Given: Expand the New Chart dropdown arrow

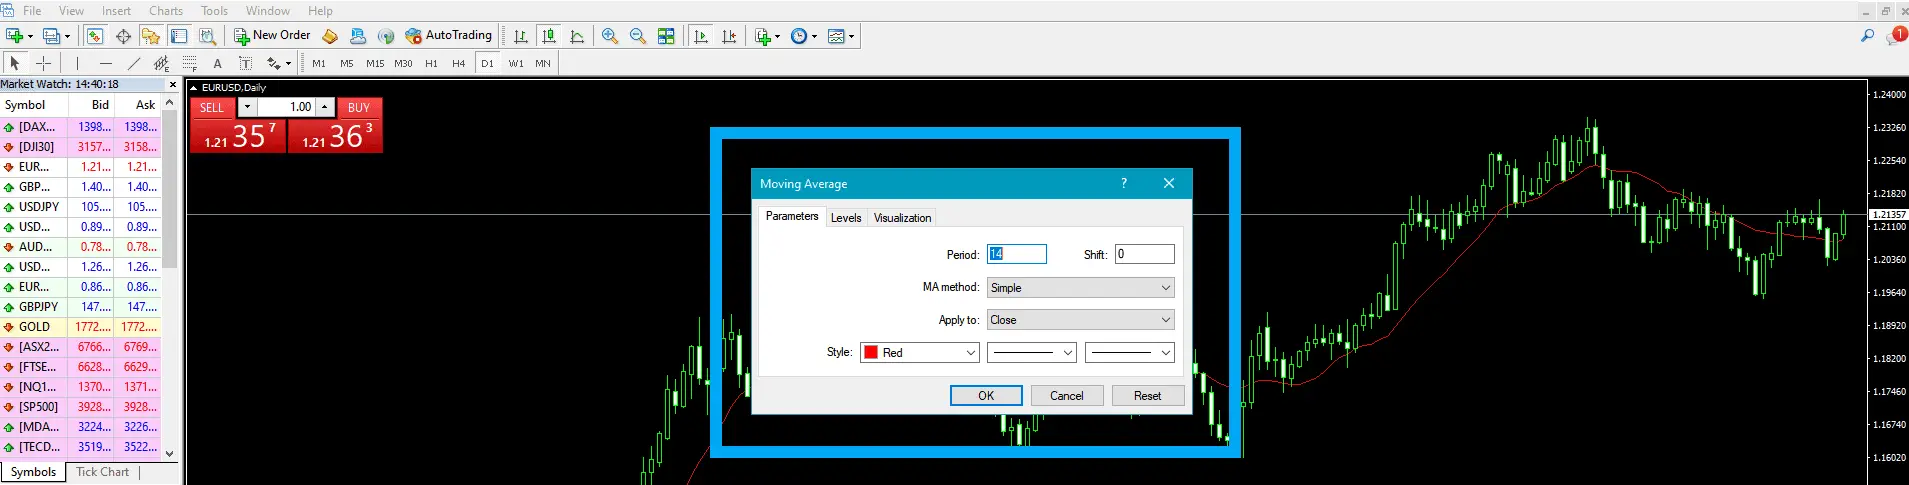Looking at the screenshot, I should click(30, 36).
